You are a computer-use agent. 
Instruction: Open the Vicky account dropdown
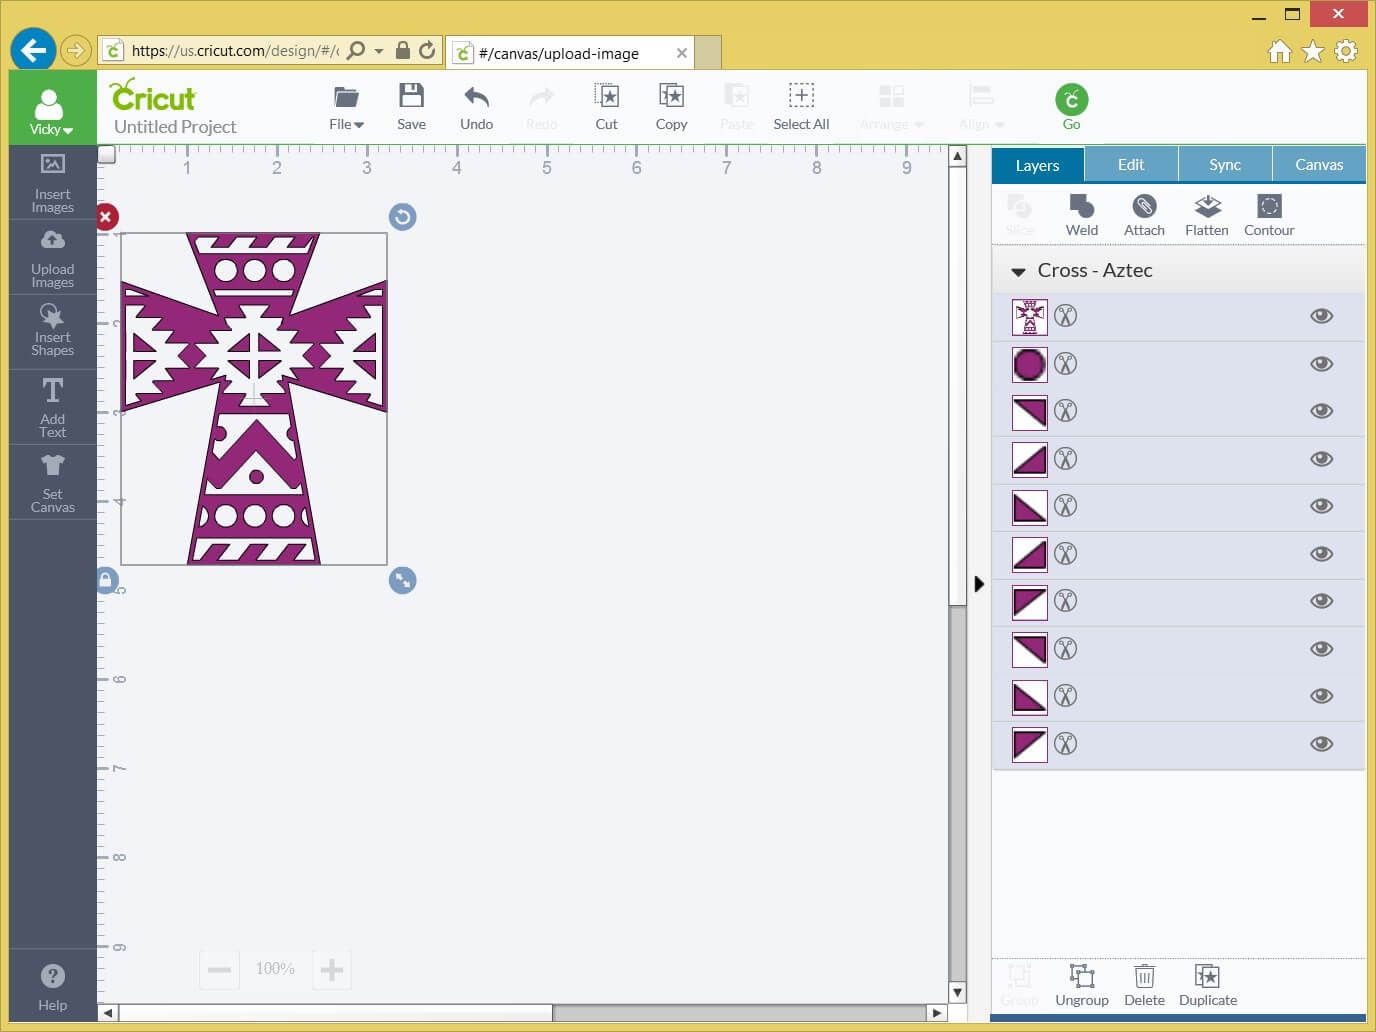point(51,111)
